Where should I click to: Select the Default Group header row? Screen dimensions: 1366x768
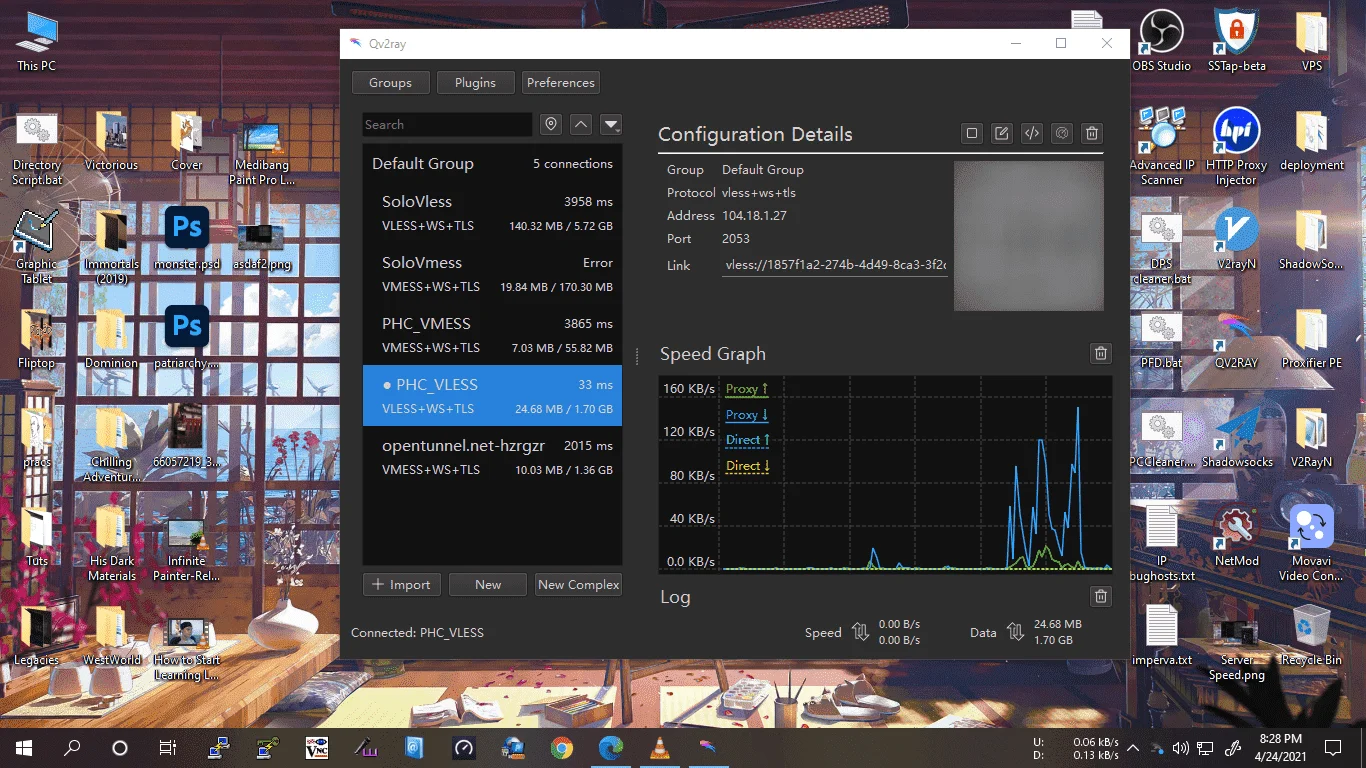[492, 164]
